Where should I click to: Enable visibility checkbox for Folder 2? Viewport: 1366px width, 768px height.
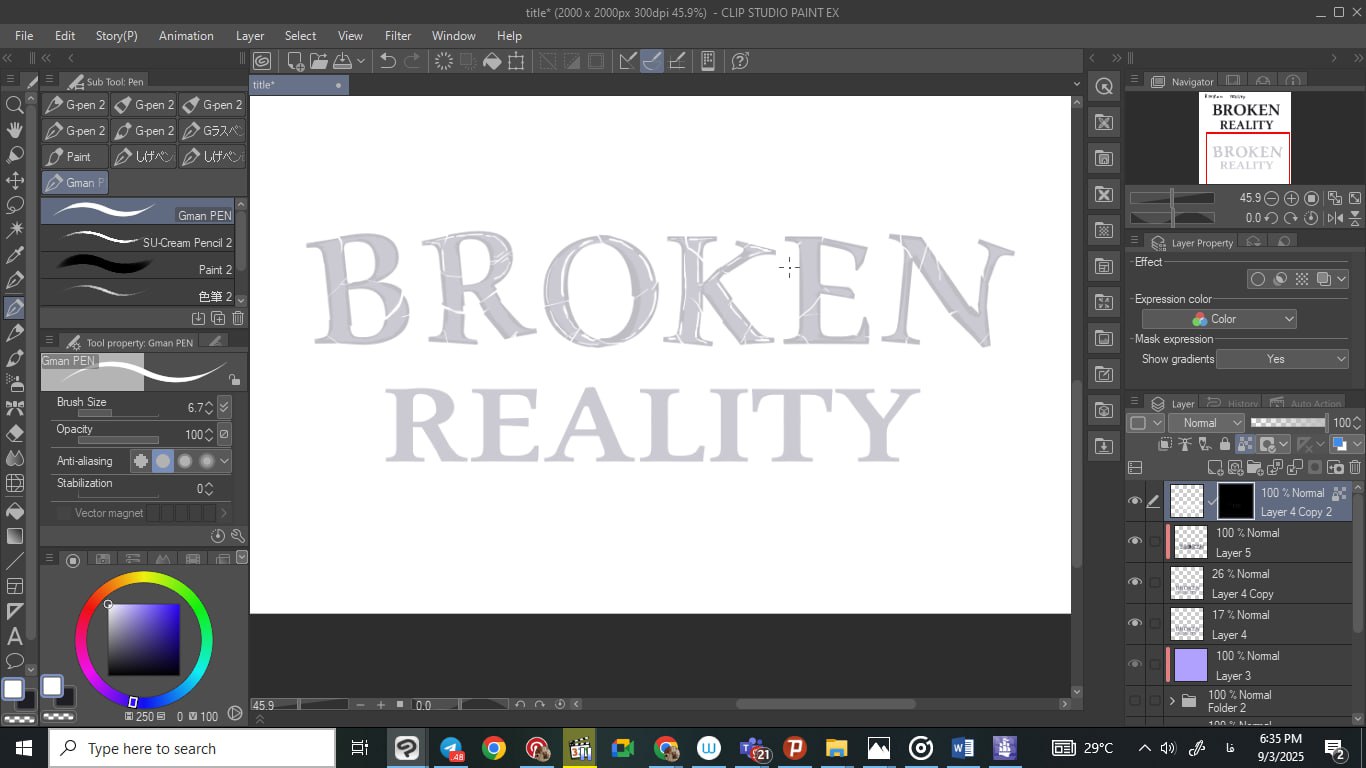(x=1134, y=701)
